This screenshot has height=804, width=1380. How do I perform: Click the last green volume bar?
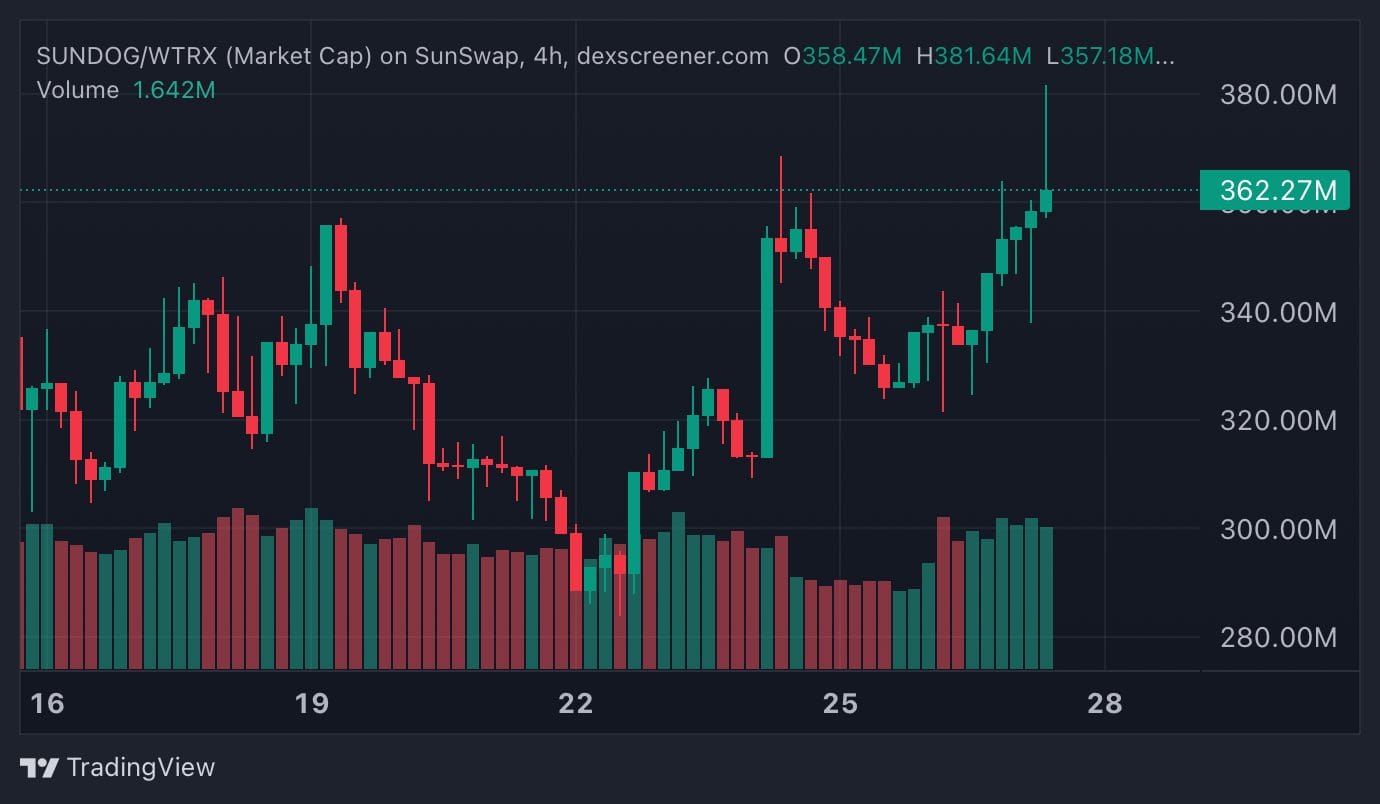(x=1046, y=598)
